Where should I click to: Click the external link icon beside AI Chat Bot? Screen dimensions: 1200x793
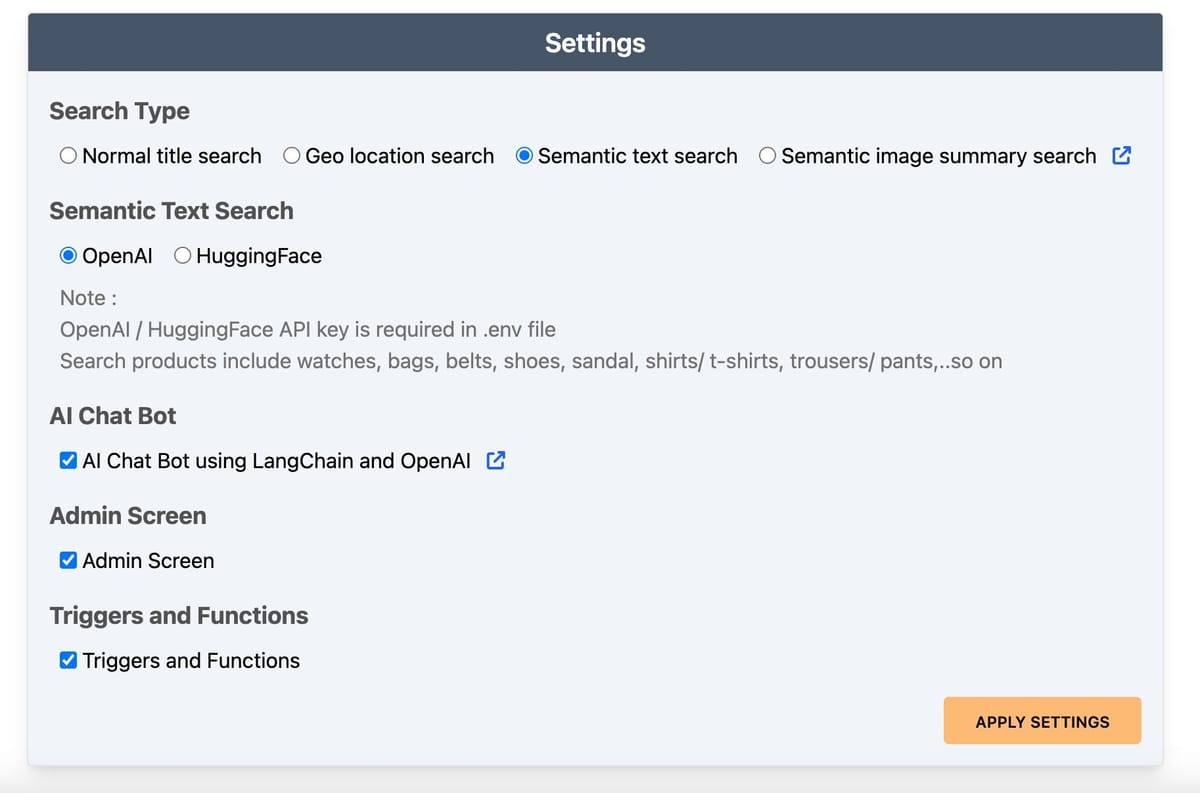tap(495, 460)
